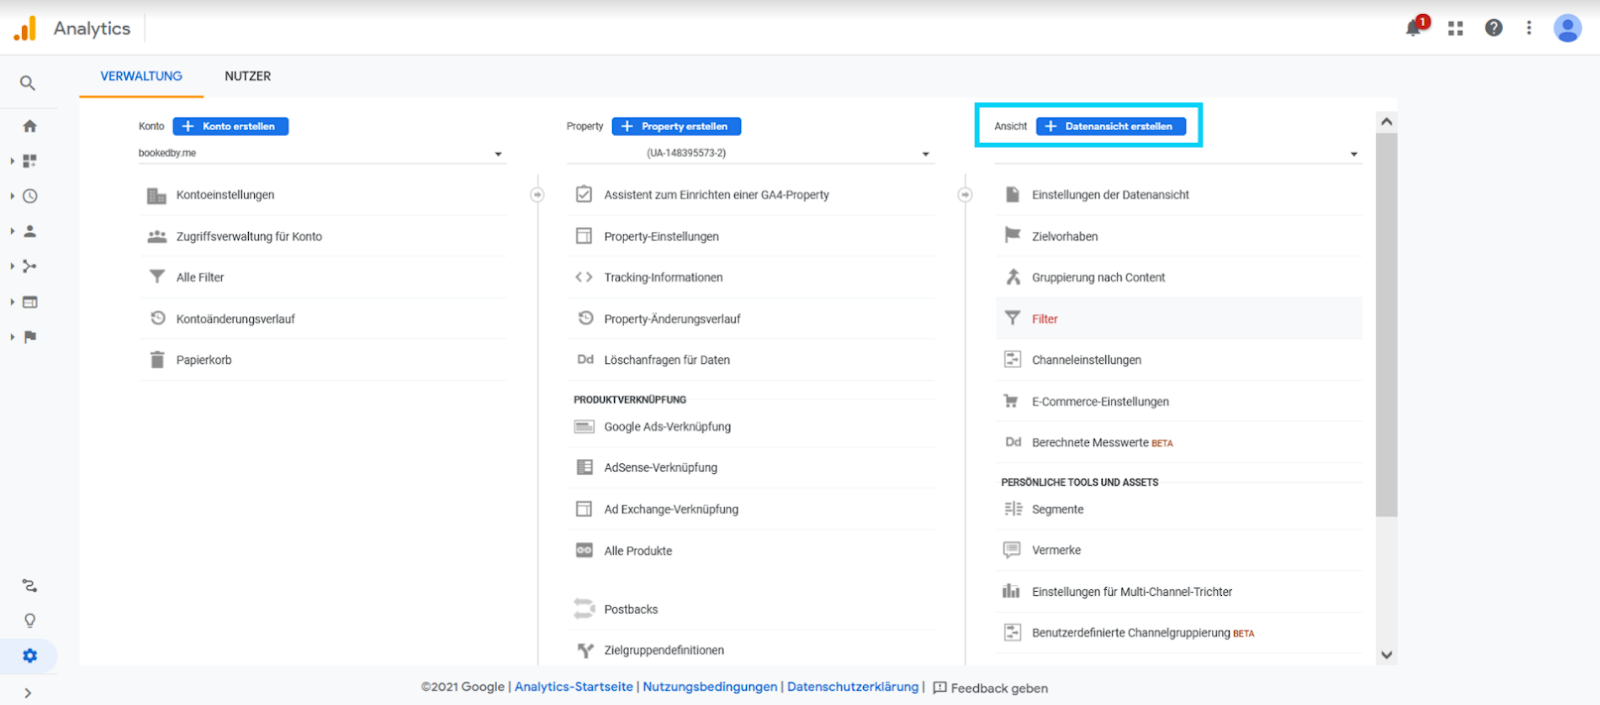Expand the Audience section arrow in sidebar

[12, 231]
